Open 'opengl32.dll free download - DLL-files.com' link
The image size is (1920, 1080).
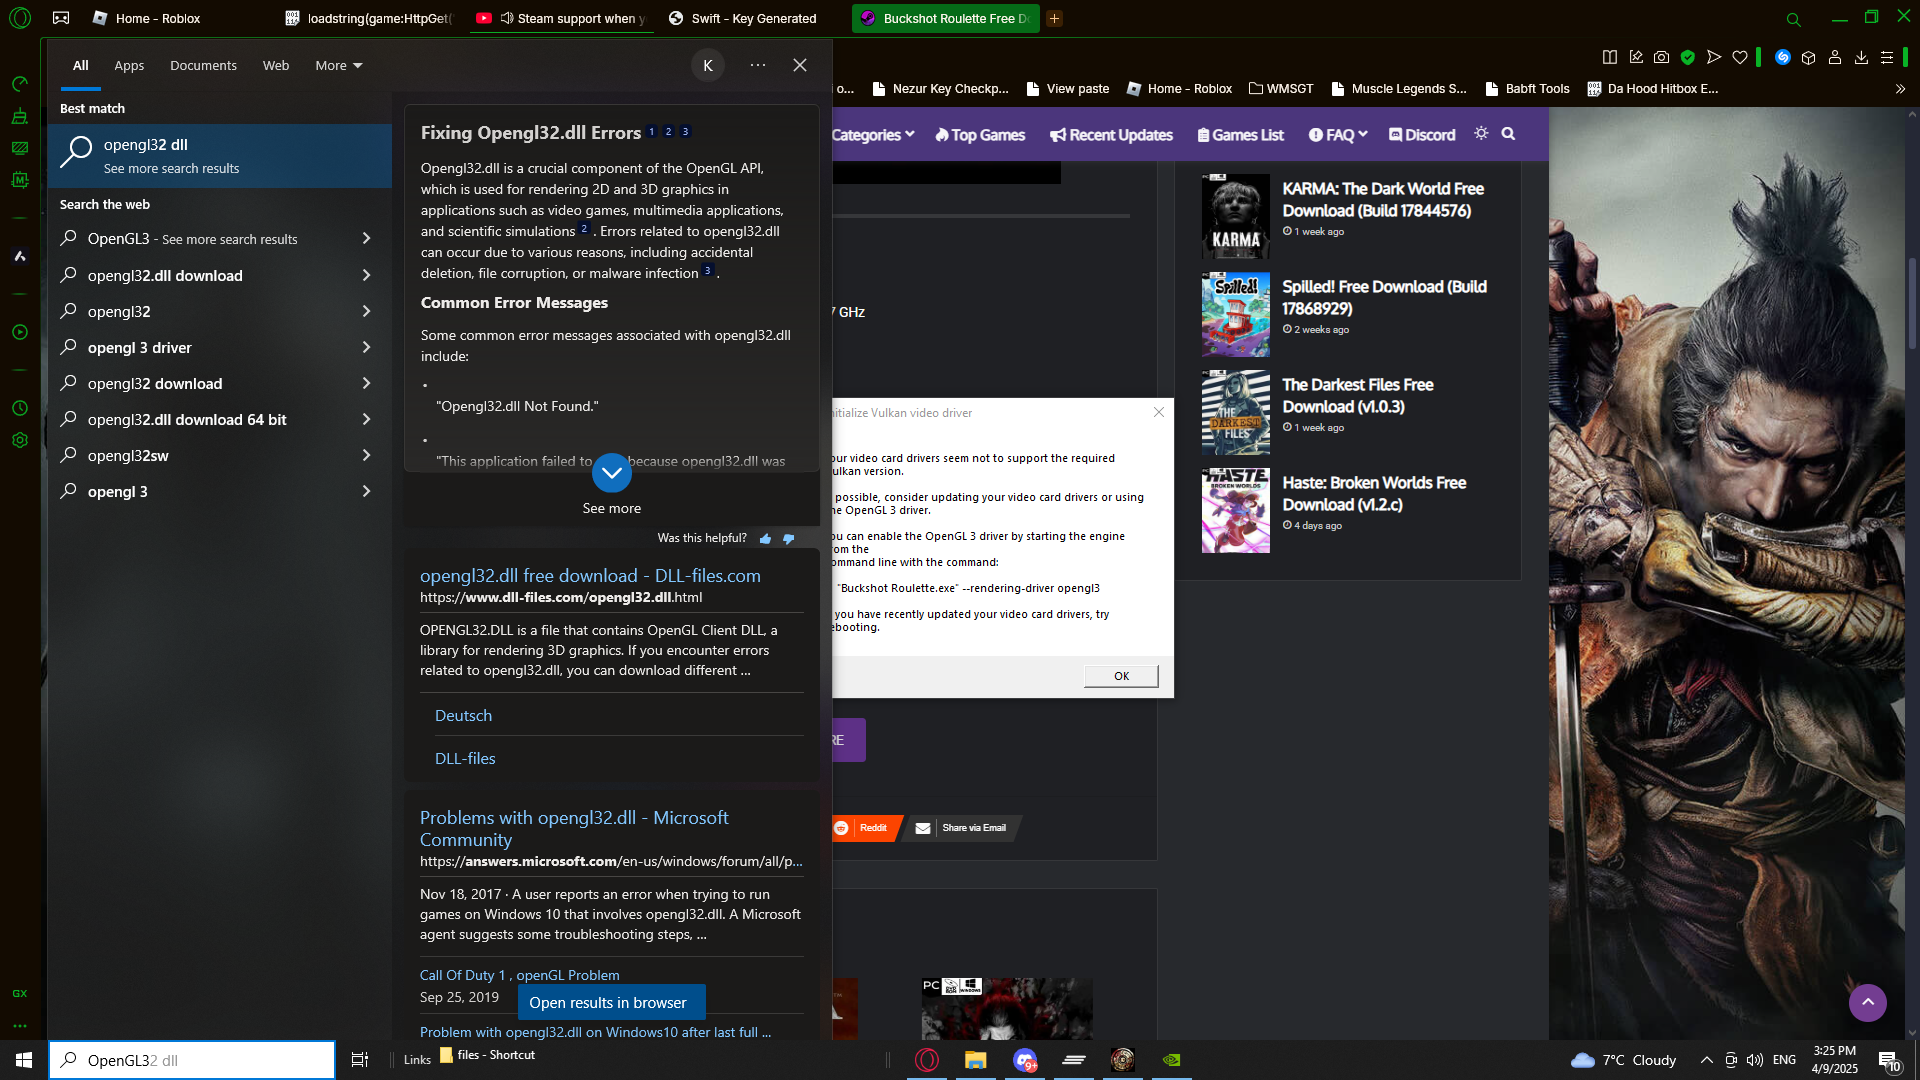(590, 576)
